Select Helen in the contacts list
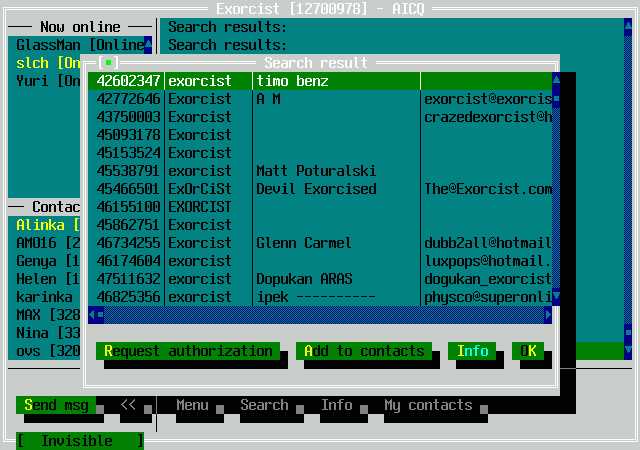 coord(44,279)
